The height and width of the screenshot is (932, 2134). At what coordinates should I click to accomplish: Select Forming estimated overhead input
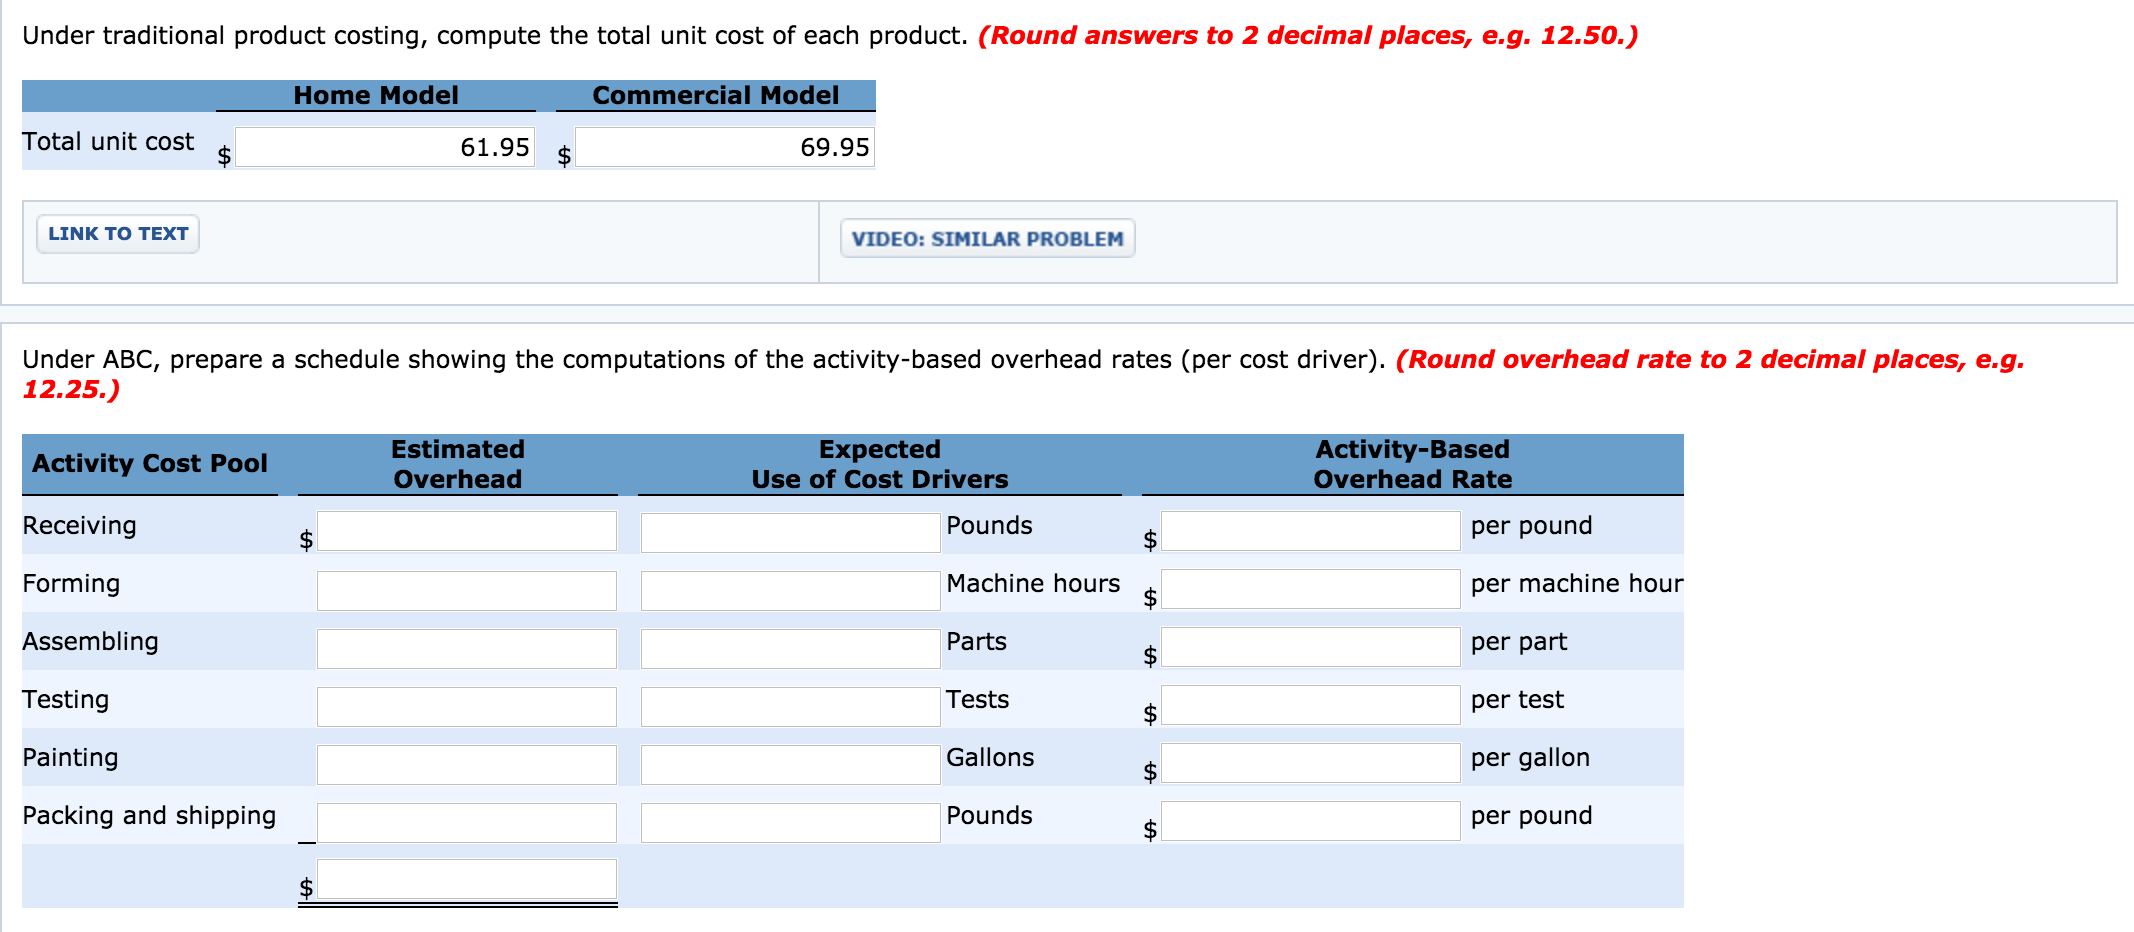(466, 590)
